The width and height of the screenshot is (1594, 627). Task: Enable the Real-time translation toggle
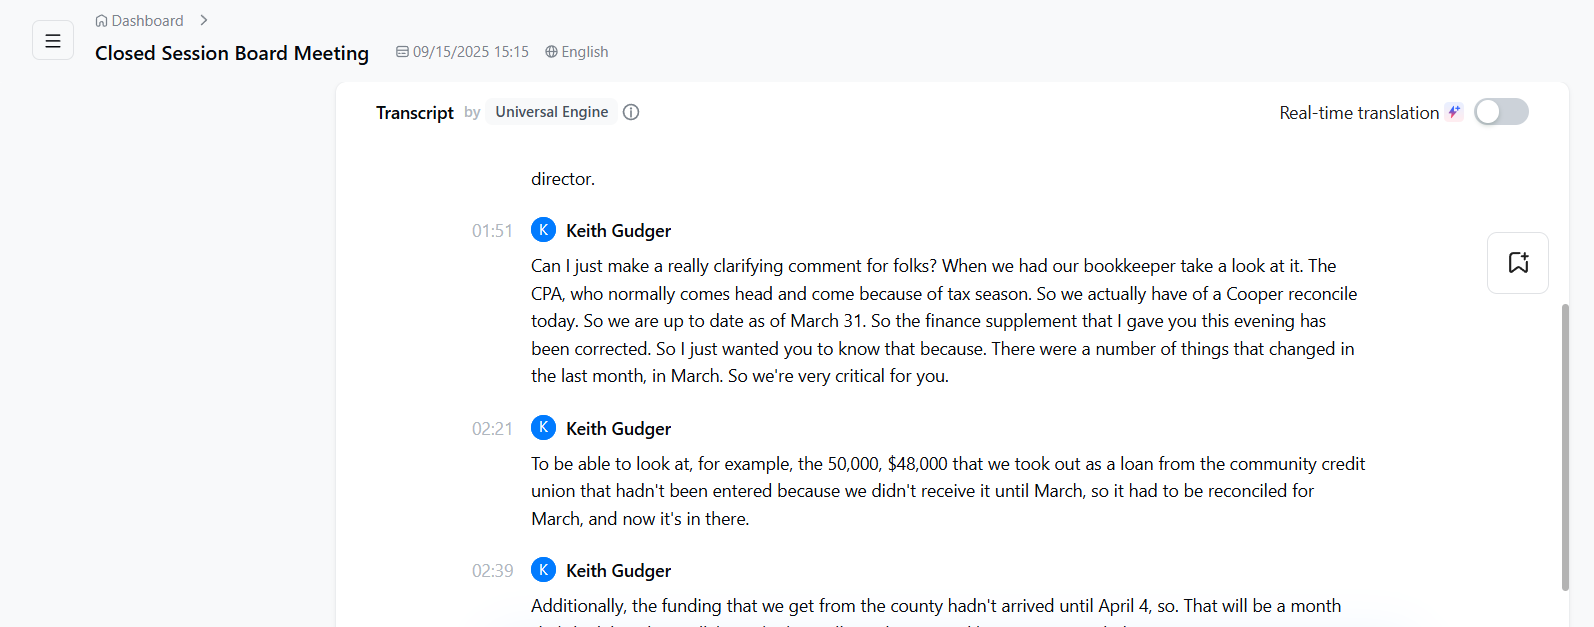pyautogui.click(x=1500, y=112)
